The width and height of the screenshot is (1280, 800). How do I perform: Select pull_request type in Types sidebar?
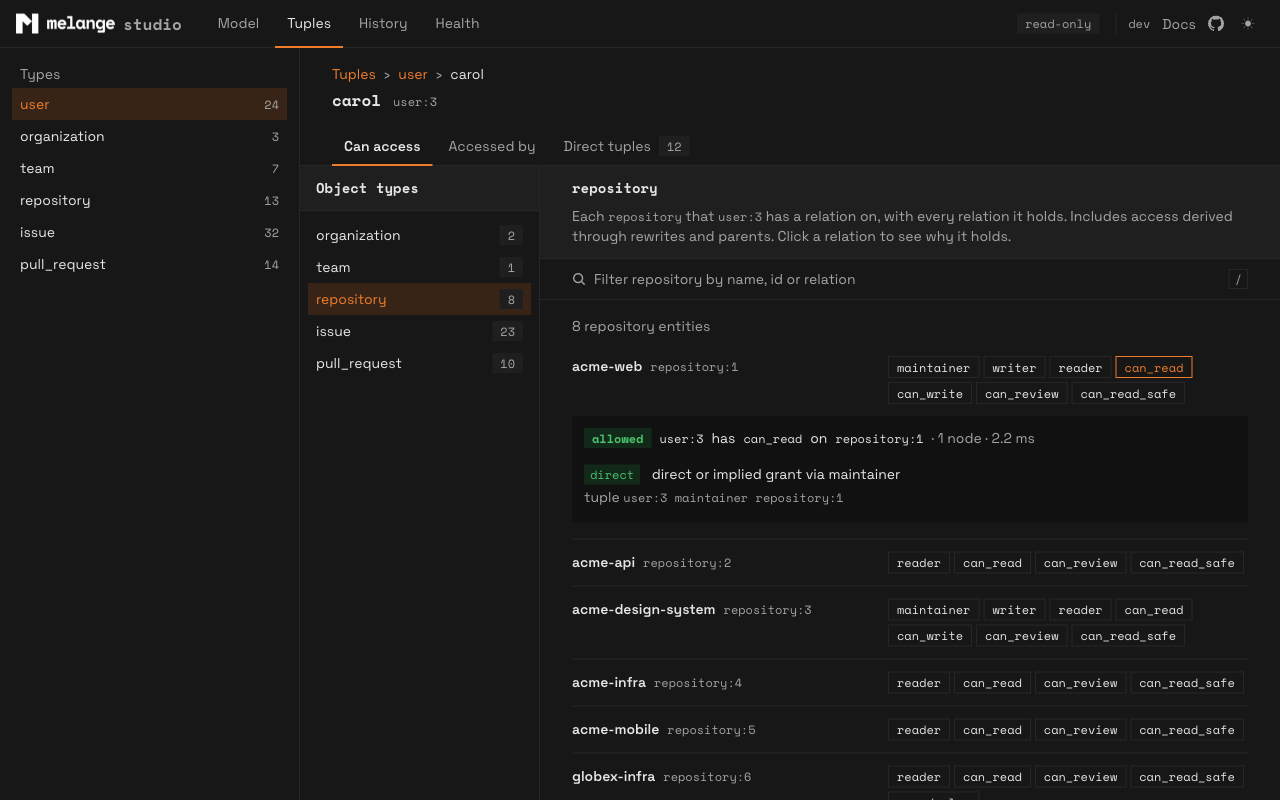[x=149, y=264]
